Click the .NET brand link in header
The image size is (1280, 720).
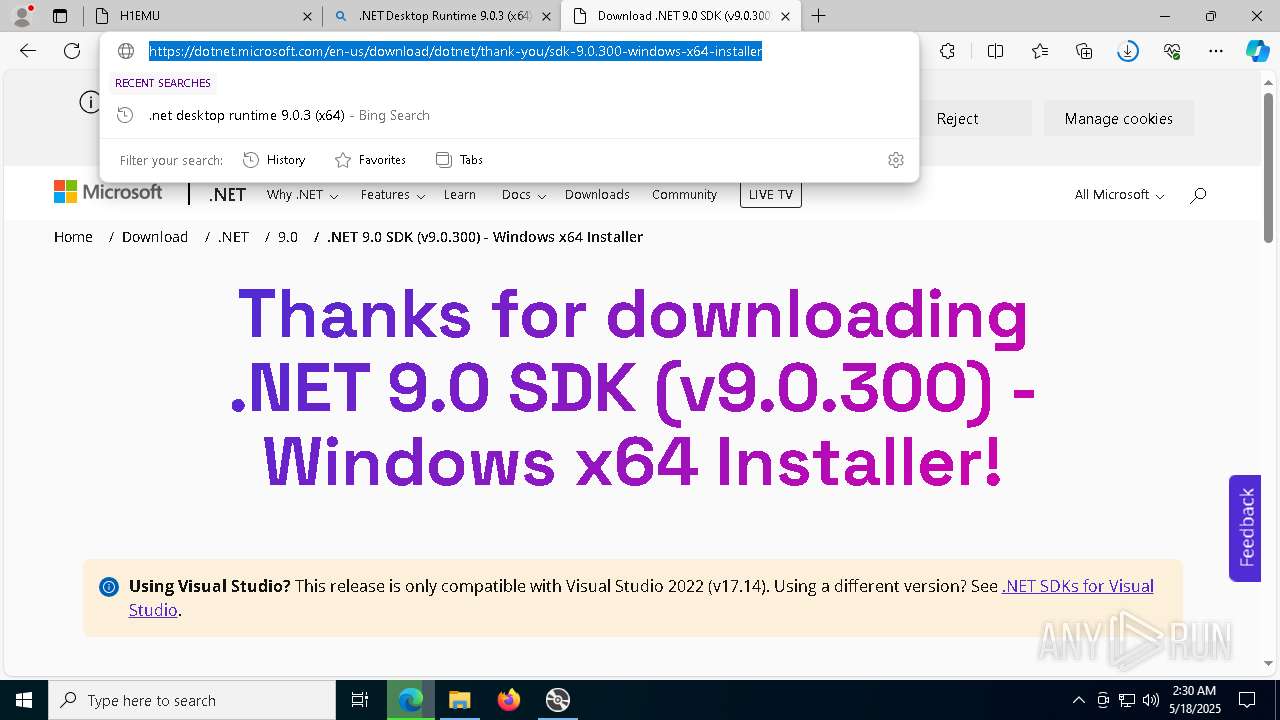pyautogui.click(x=227, y=195)
